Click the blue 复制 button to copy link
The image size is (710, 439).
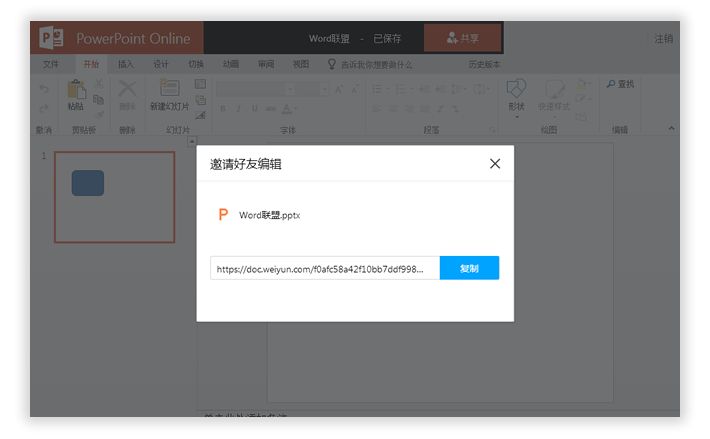[x=469, y=268]
